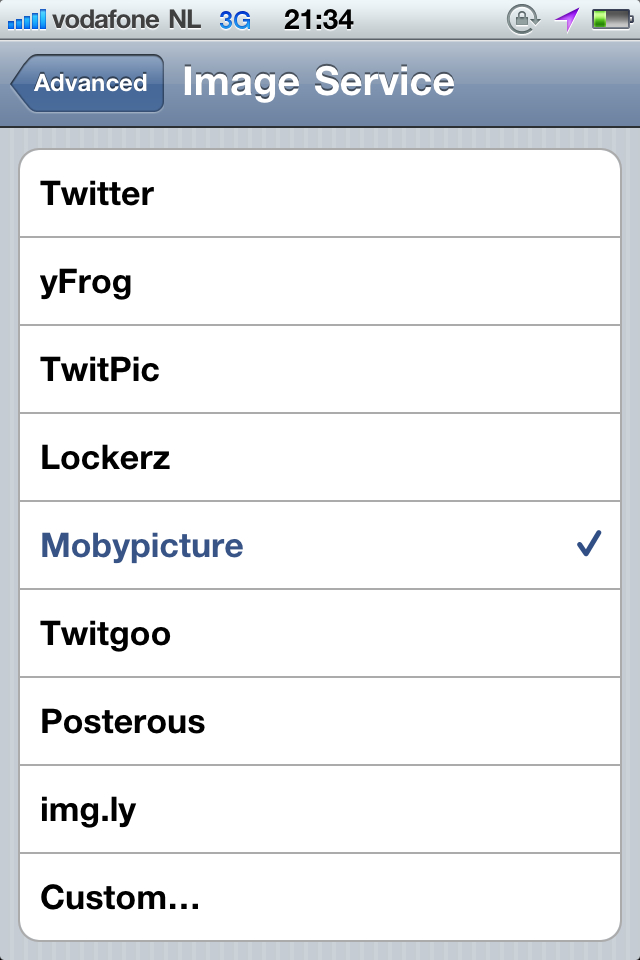The width and height of the screenshot is (640, 960).
Task: Select Twitter as image service
Action: click(x=320, y=194)
